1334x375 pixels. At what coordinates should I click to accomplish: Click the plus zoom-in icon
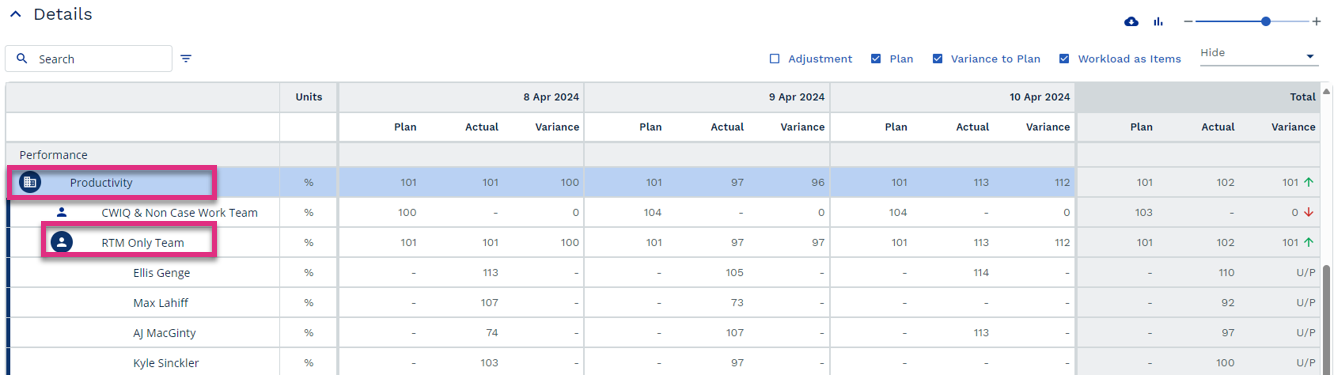coord(1316,21)
